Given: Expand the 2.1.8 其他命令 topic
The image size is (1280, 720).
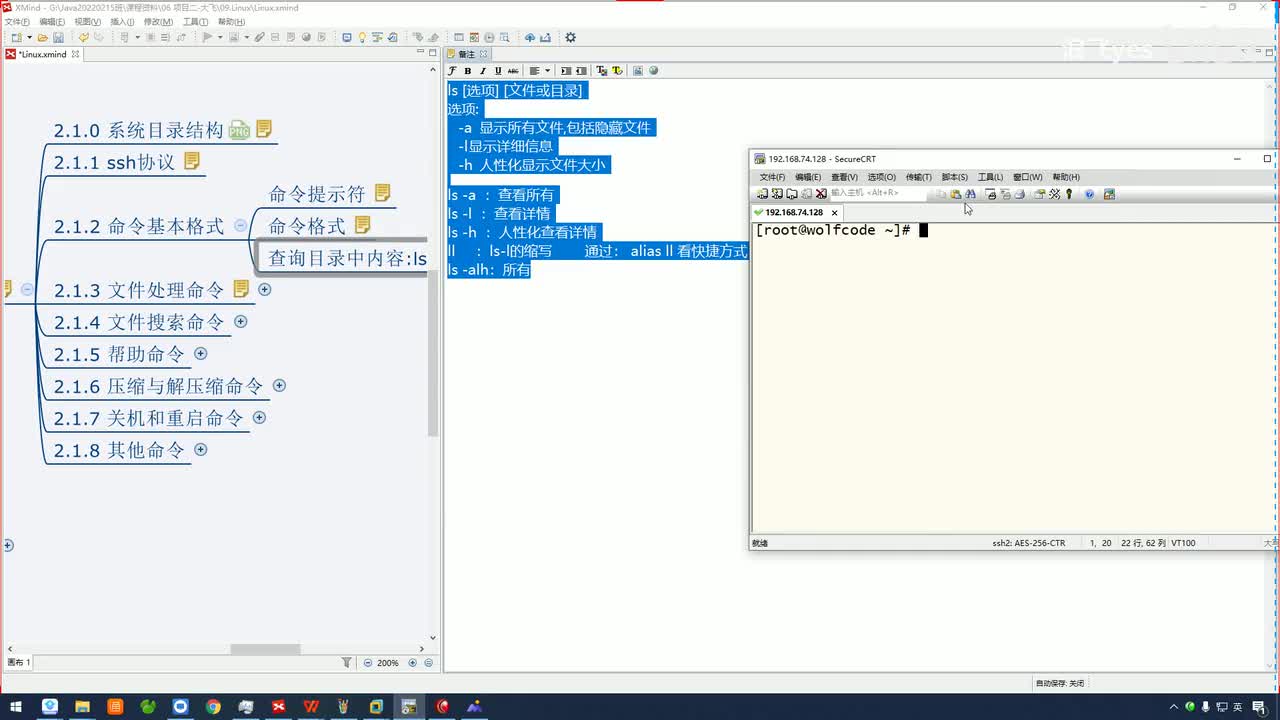Looking at the screenshot, I should click(200, 449).
